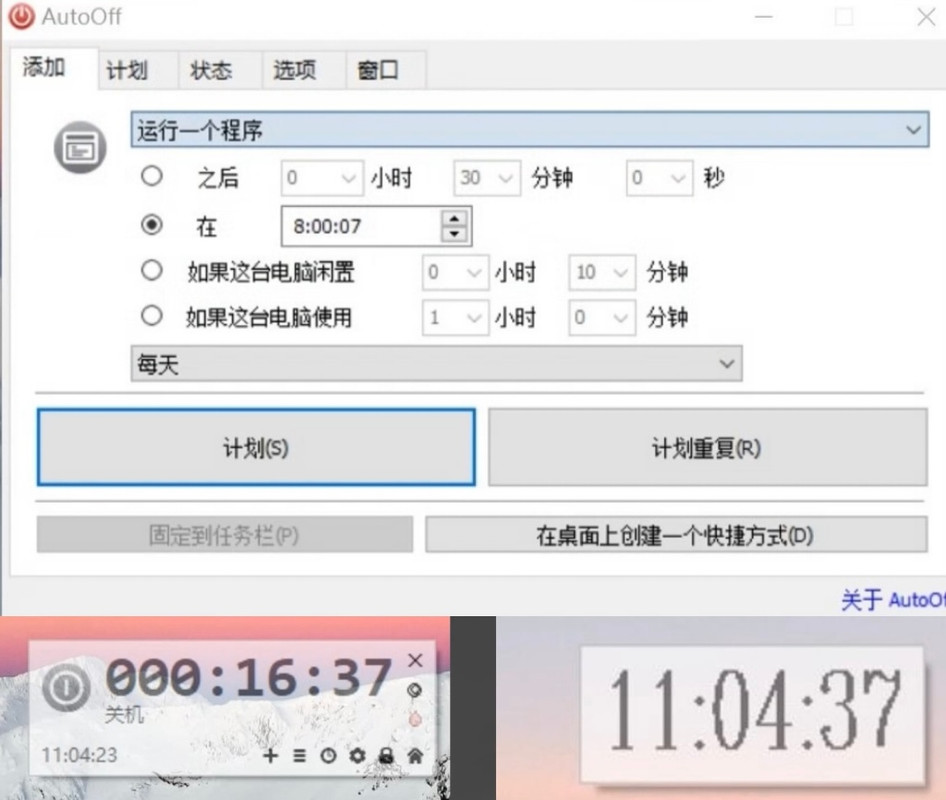Click the home icon in countdown widget
The width and height of the screenshot is (946, 800).
415,755
